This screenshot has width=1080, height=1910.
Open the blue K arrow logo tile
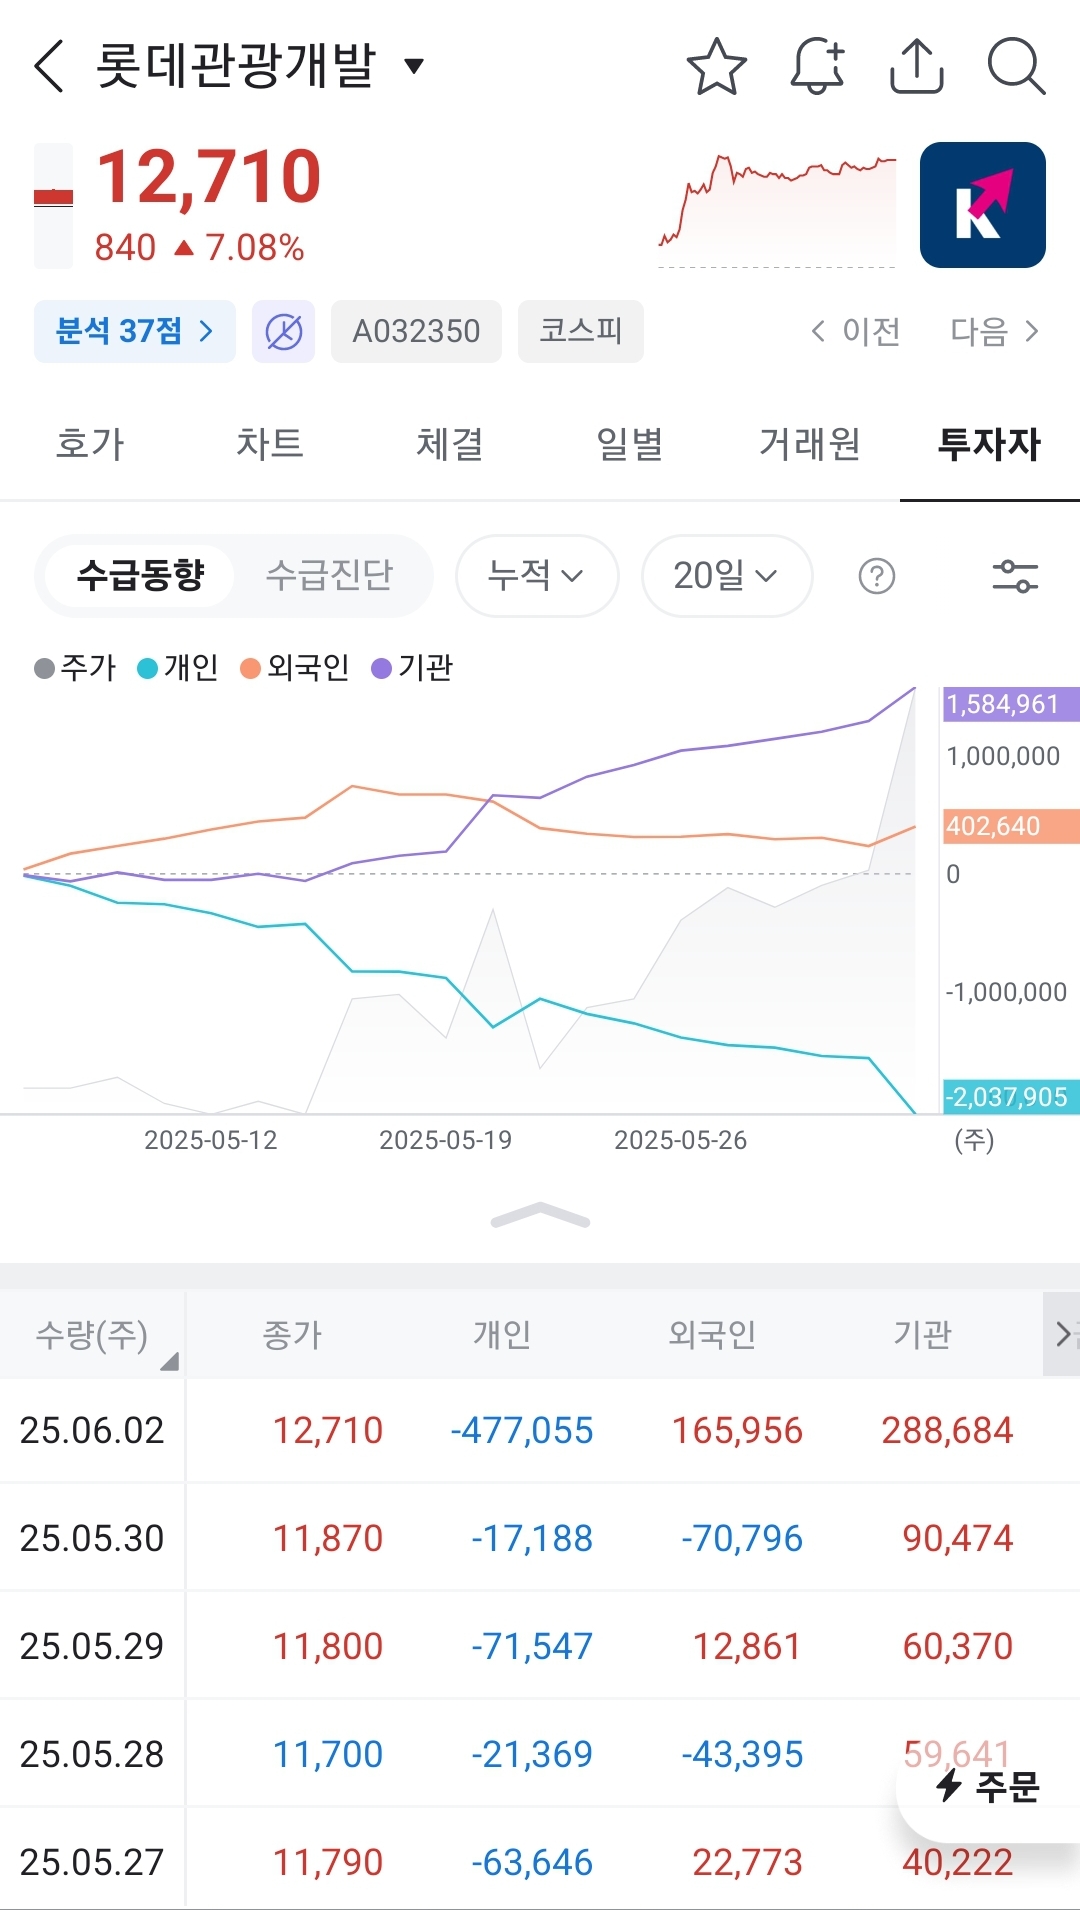(982, 205)
